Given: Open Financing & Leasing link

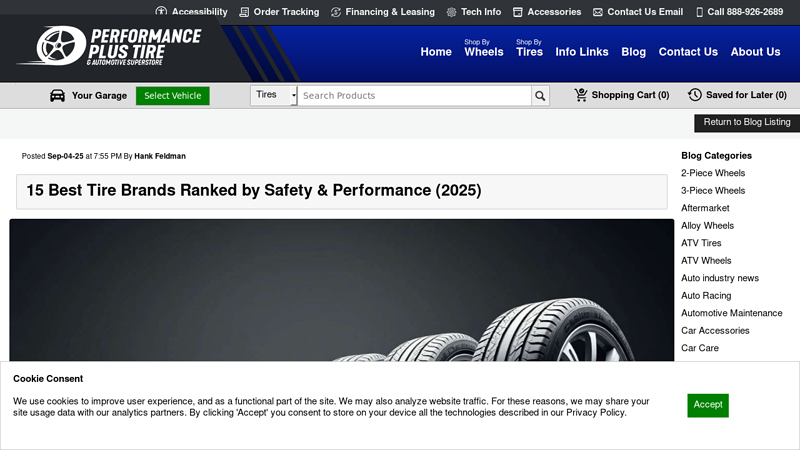Looking at the screenshot, I should pos(390,12).
